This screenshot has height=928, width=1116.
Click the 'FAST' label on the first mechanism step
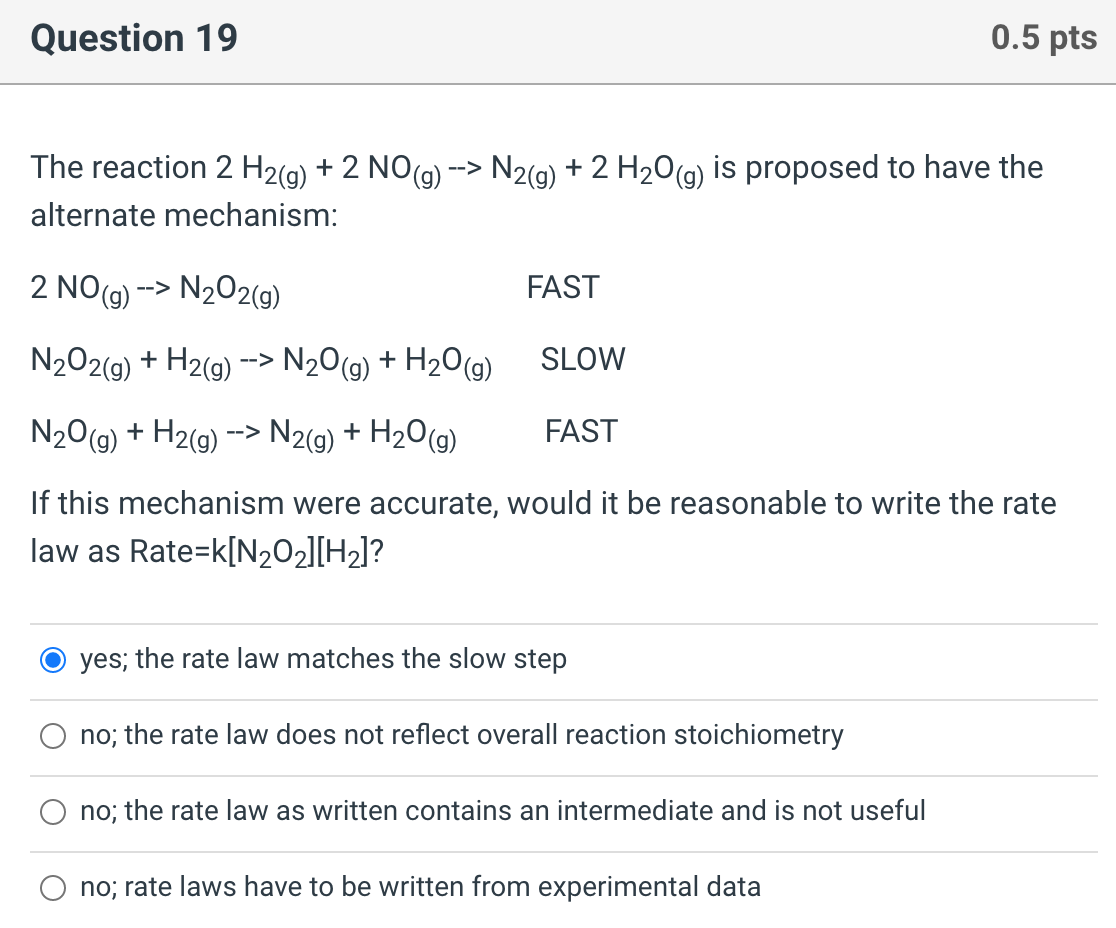(563, 287)
